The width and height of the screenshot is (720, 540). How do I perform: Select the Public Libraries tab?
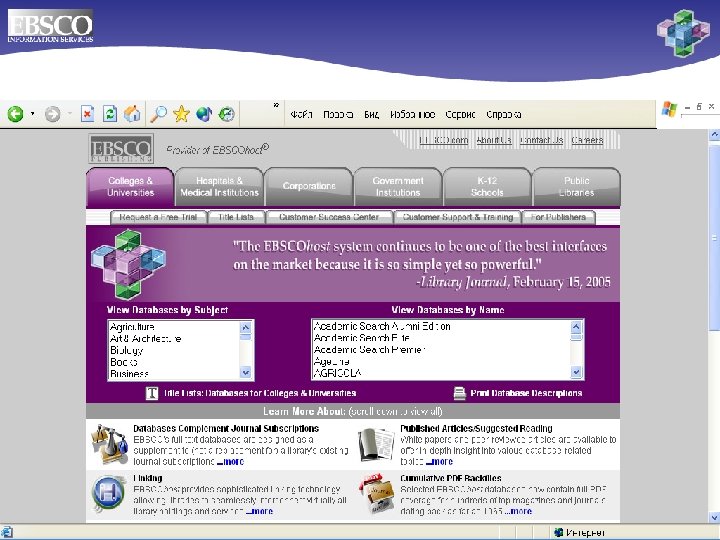[x=577, y=187]
